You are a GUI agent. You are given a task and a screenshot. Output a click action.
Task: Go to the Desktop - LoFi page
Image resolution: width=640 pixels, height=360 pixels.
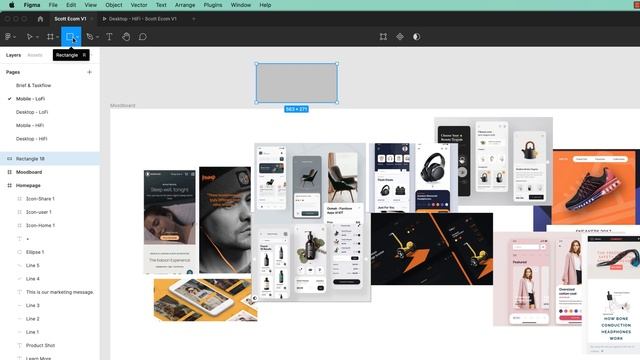click(32, 112)
